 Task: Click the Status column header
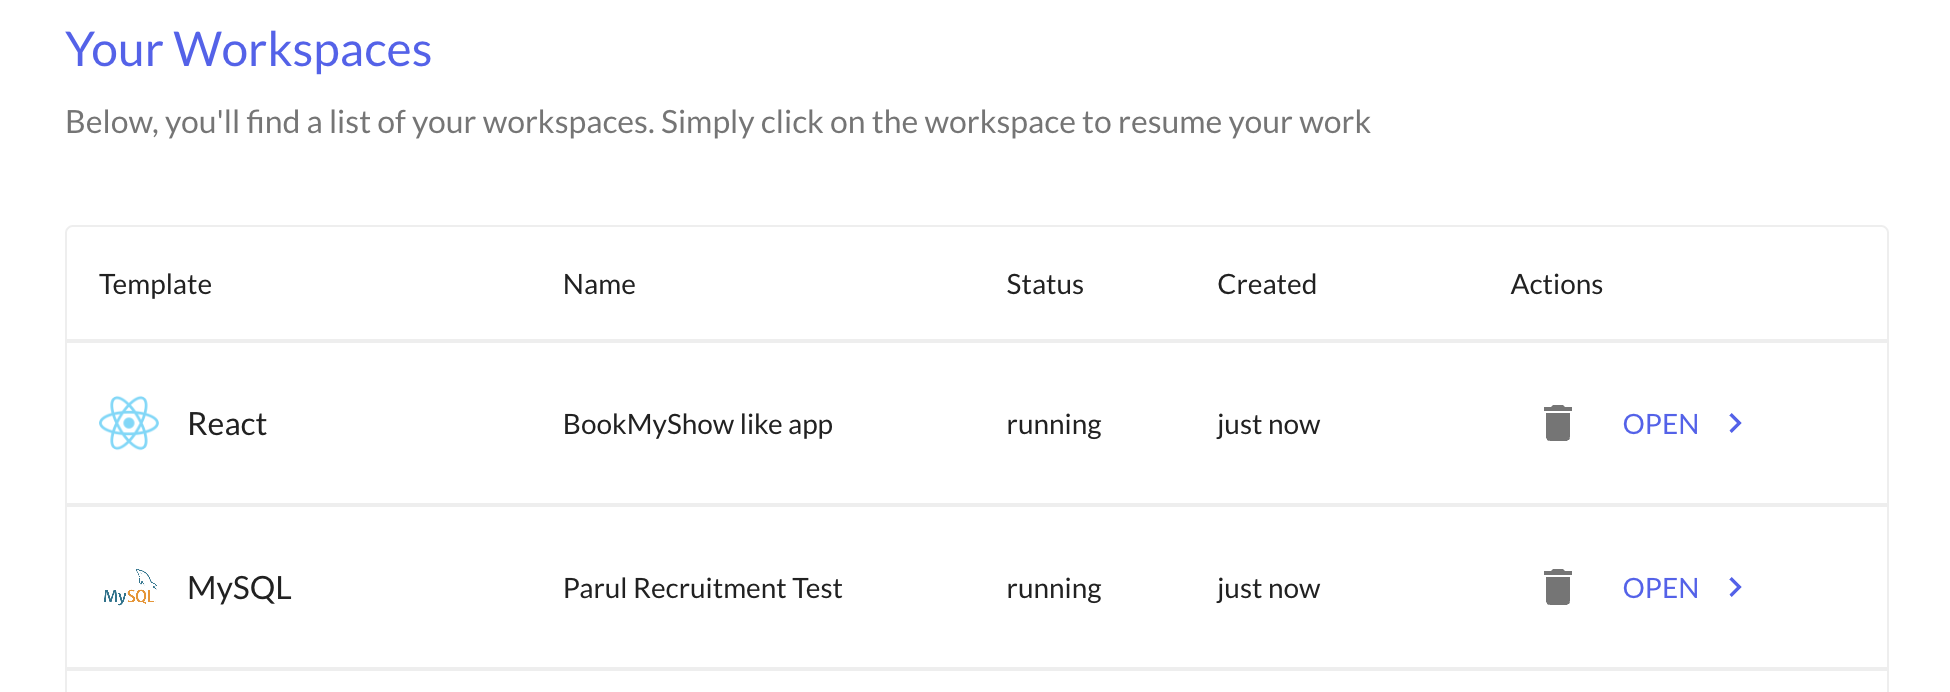[x=1044, y=284]
